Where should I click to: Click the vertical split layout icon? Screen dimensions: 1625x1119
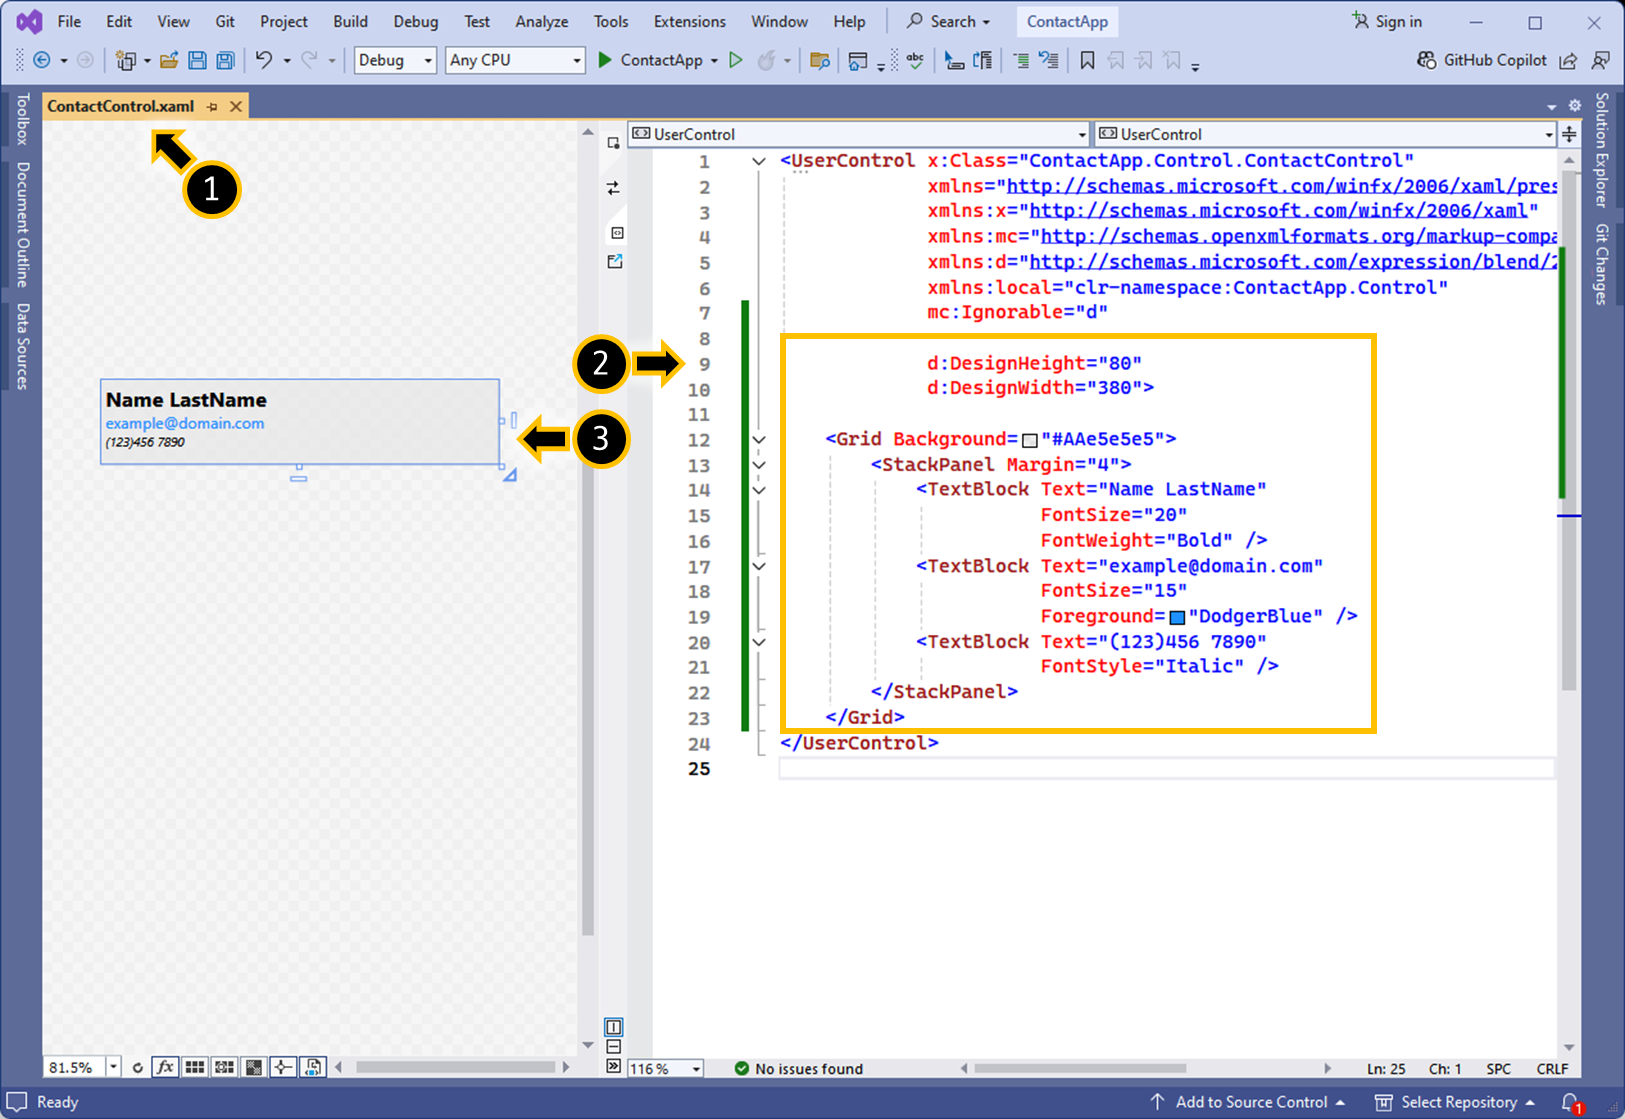click(x=614, y=1027)
